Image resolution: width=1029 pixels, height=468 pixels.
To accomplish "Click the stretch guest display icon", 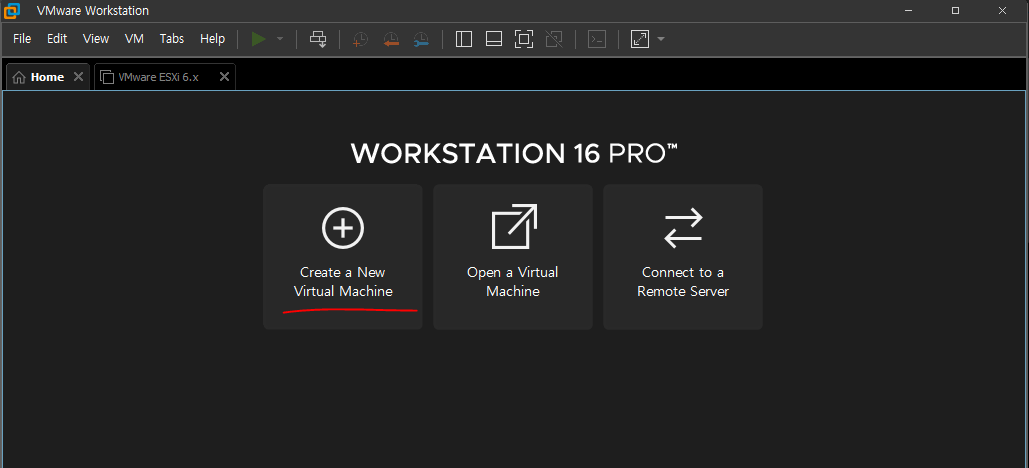I will [640, 39].
